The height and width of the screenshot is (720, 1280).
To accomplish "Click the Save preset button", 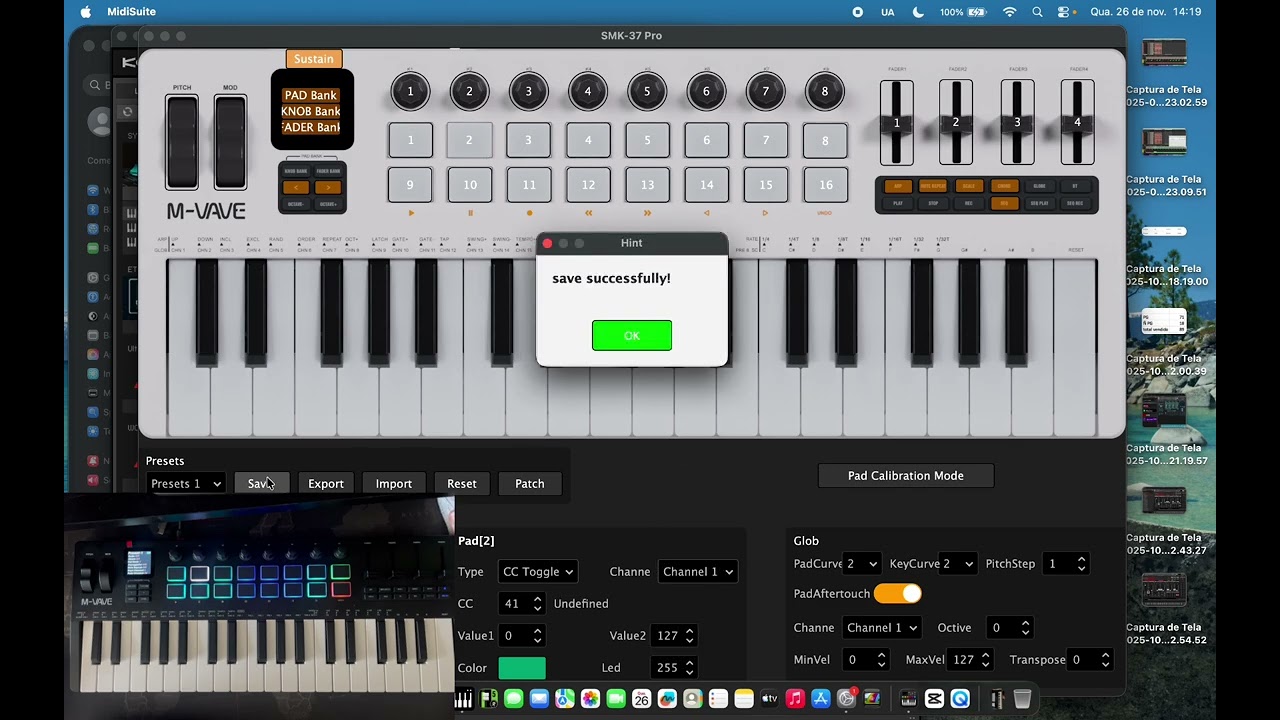I will (x=262, y=484).
